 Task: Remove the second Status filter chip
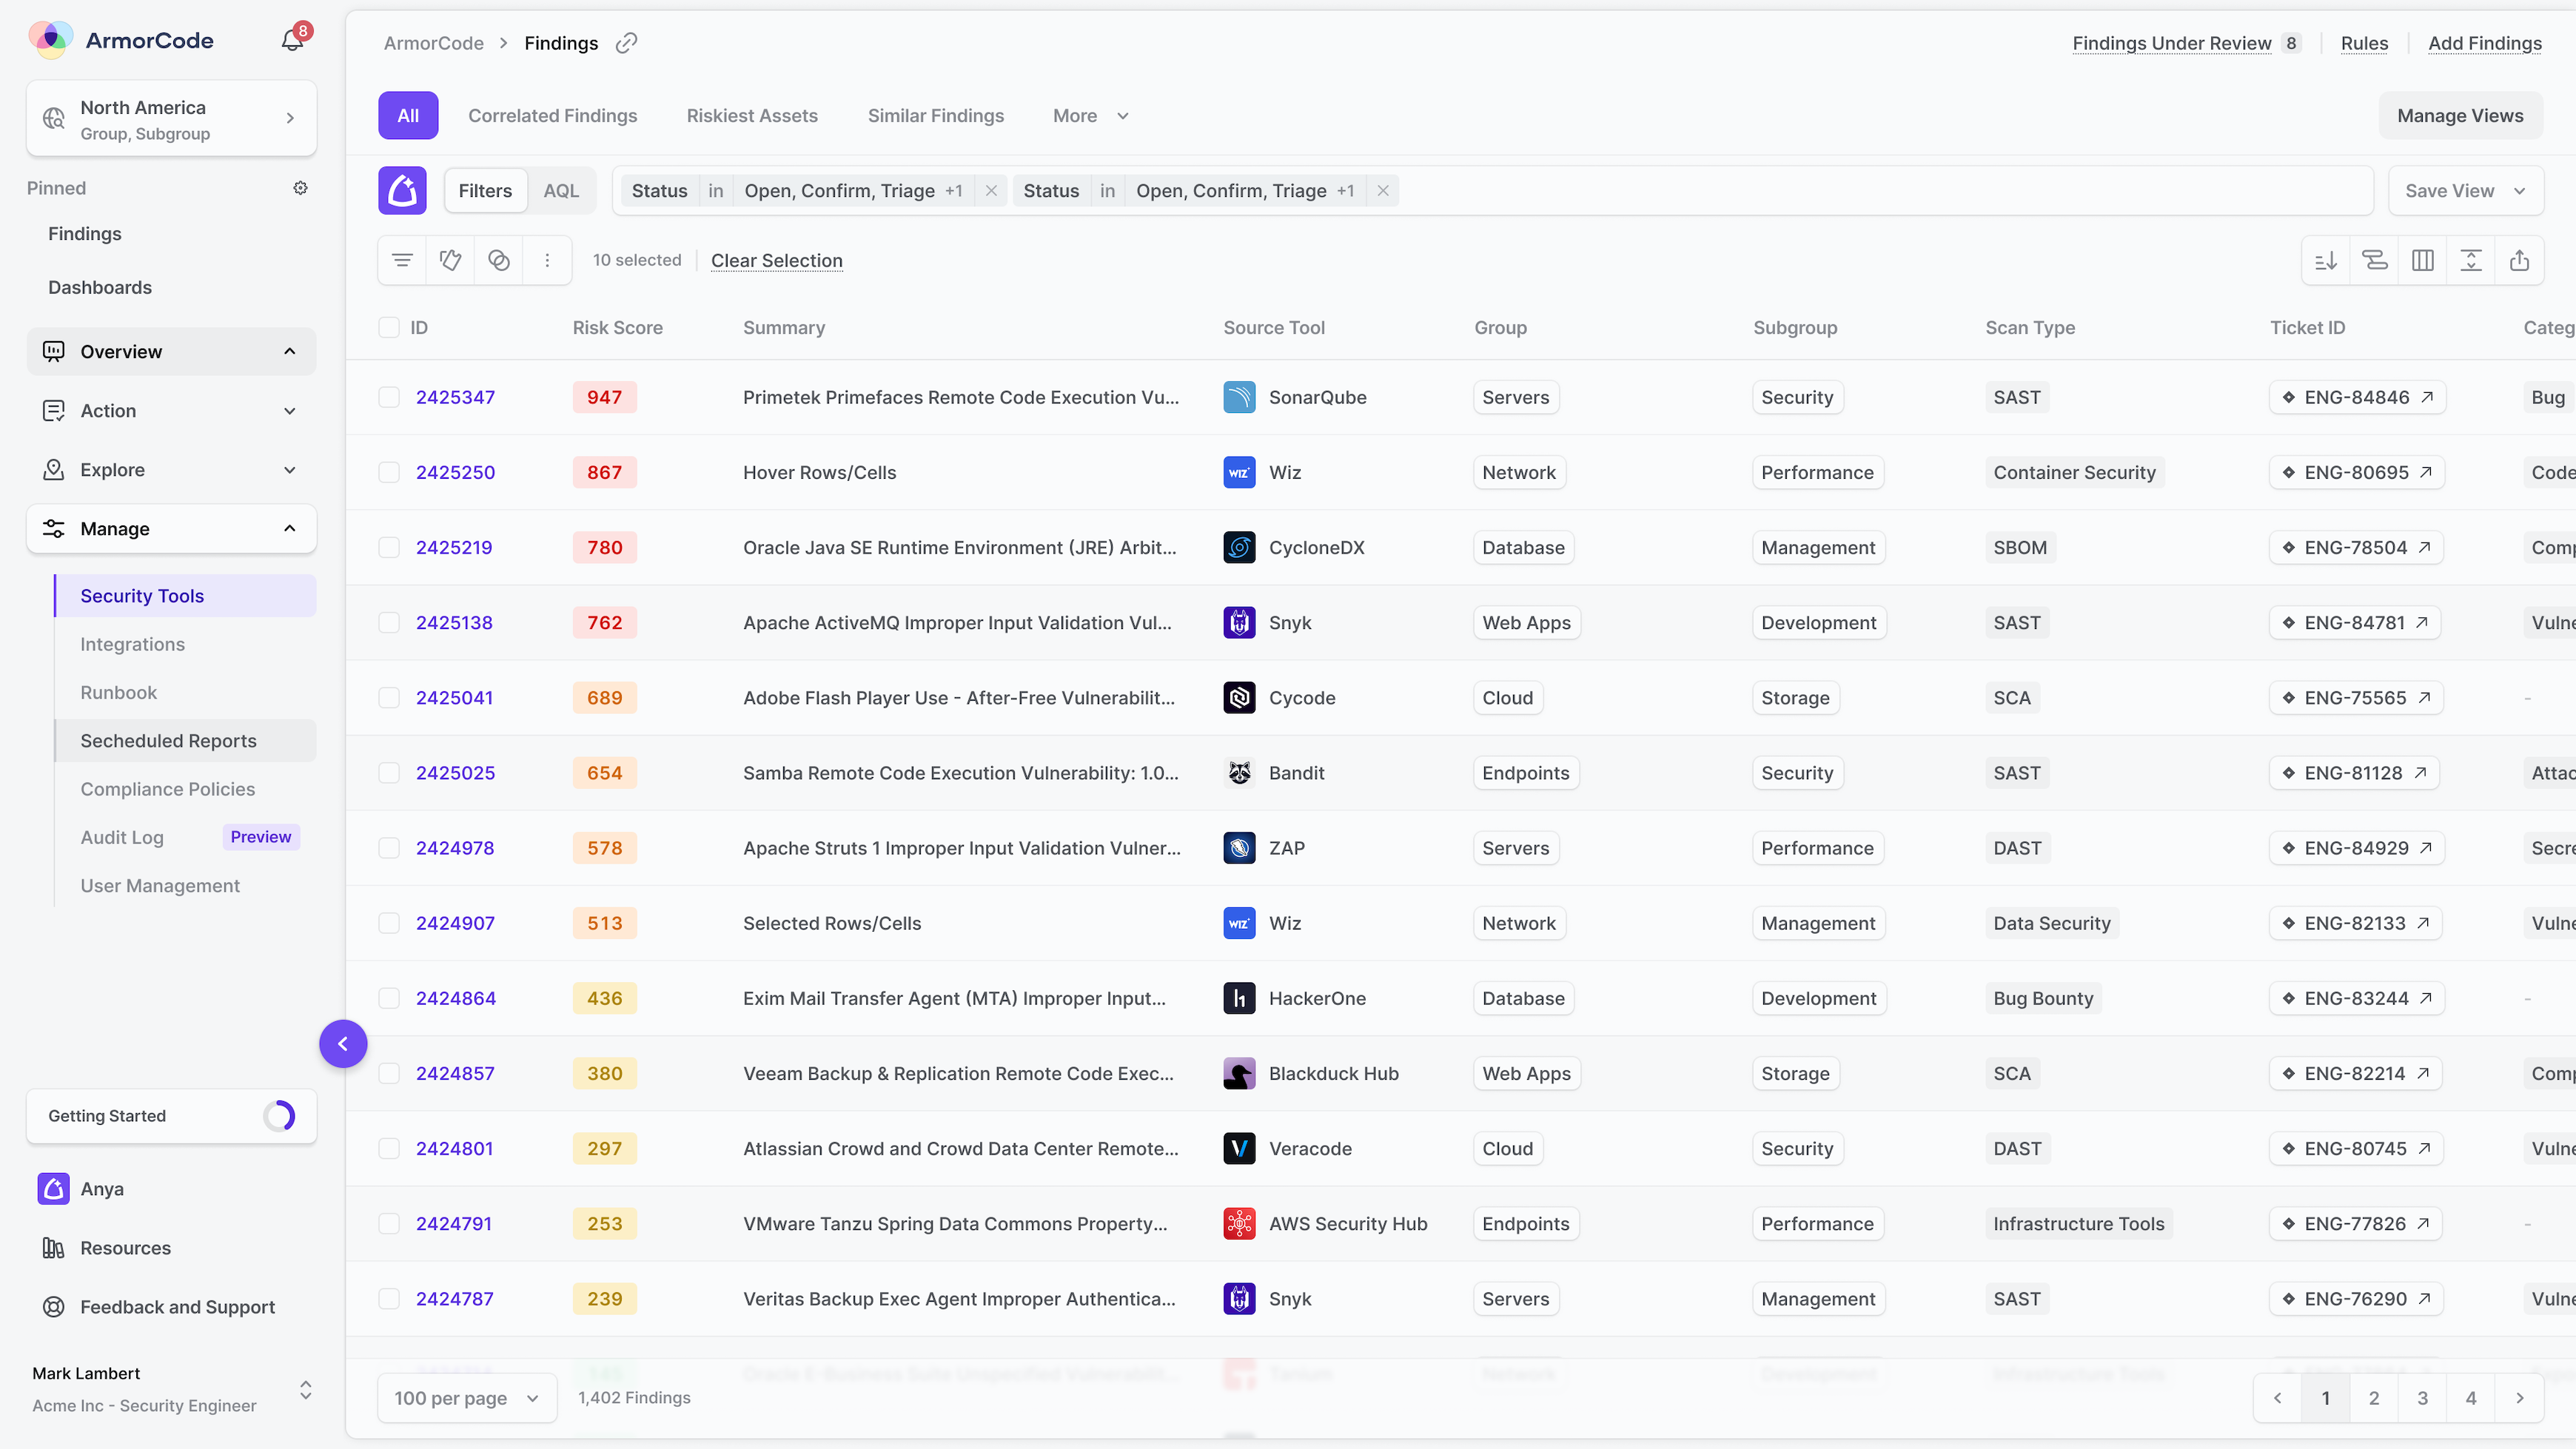(1383, 190)
